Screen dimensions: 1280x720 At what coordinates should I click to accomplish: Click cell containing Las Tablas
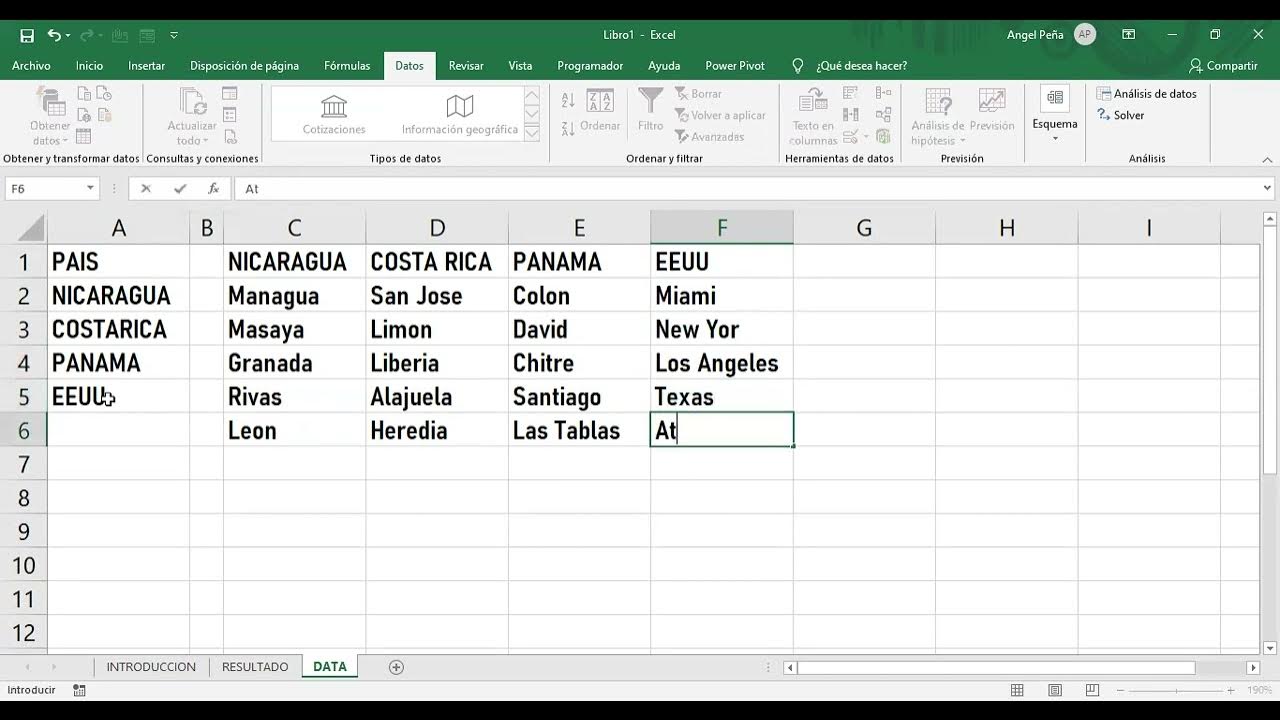pos(579,431)
